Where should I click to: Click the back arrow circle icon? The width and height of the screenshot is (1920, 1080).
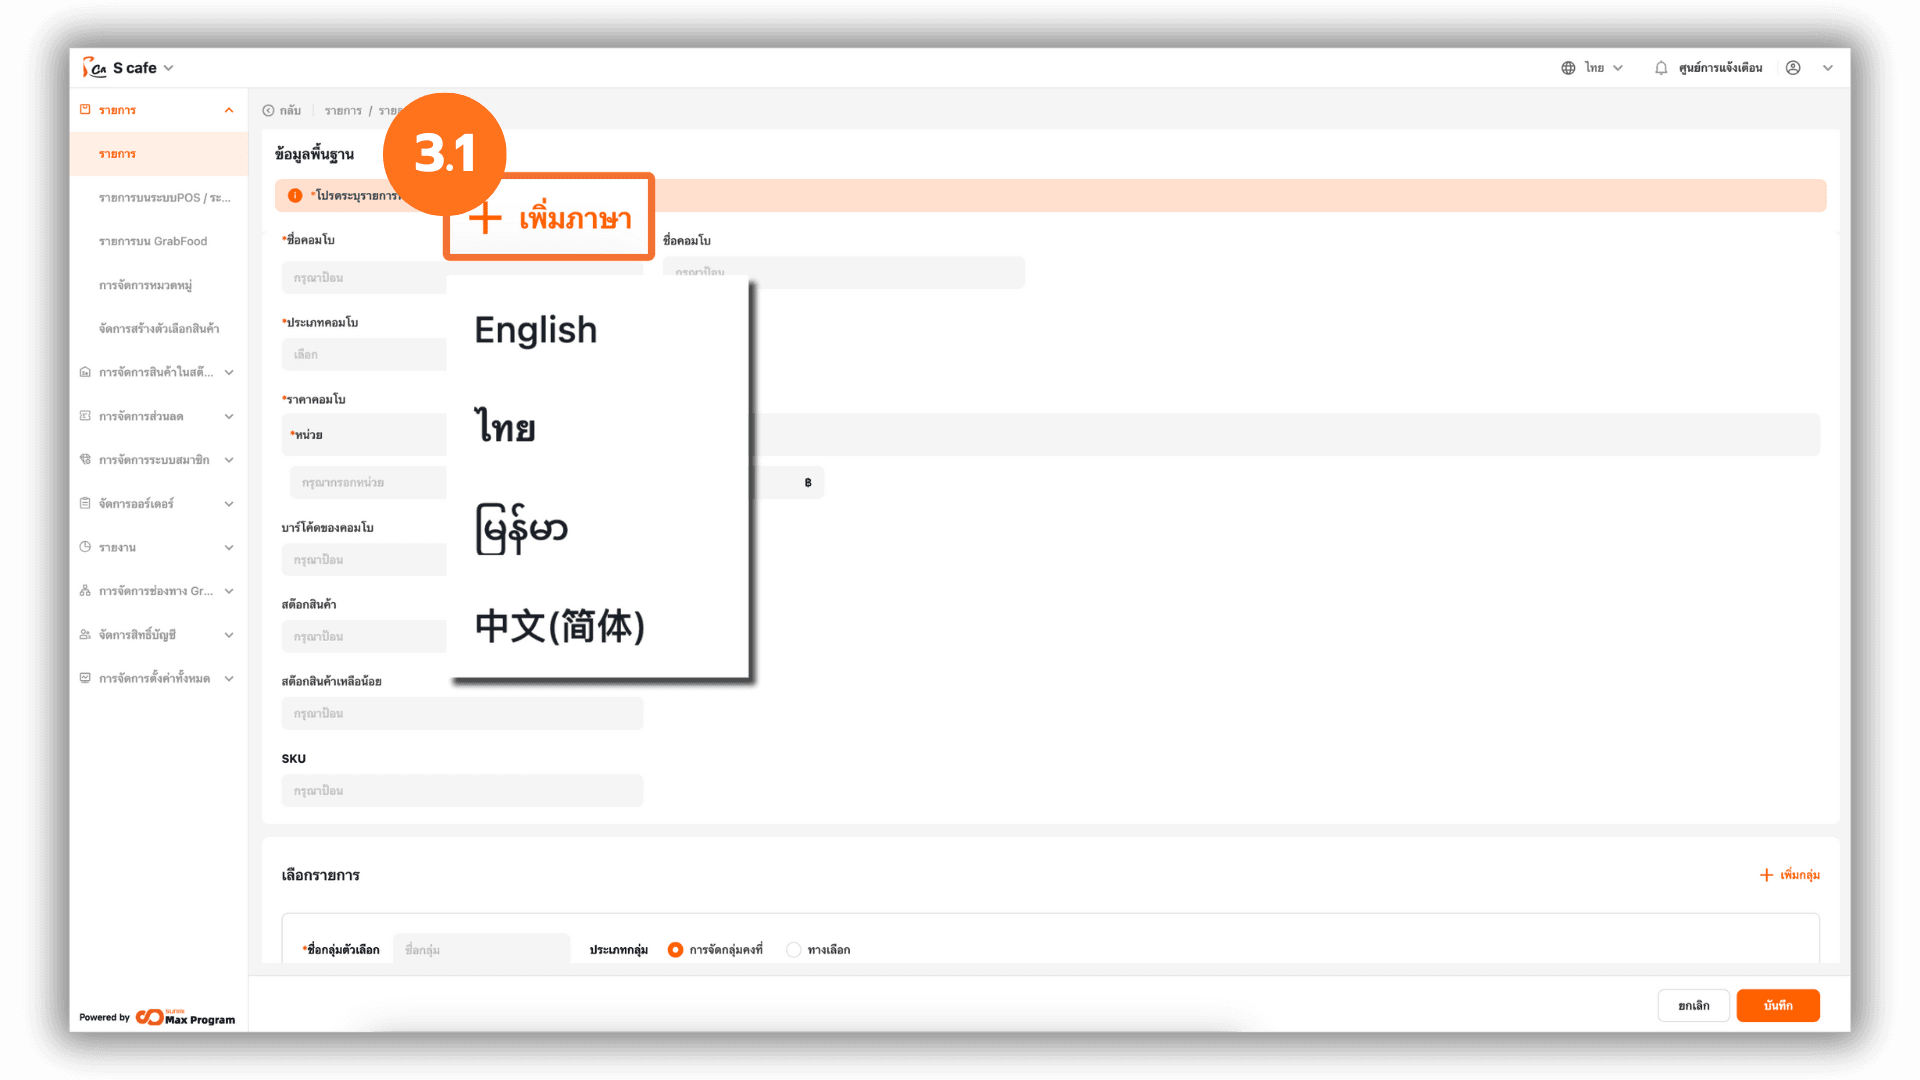pyautogui.click(x=268, y=111)
